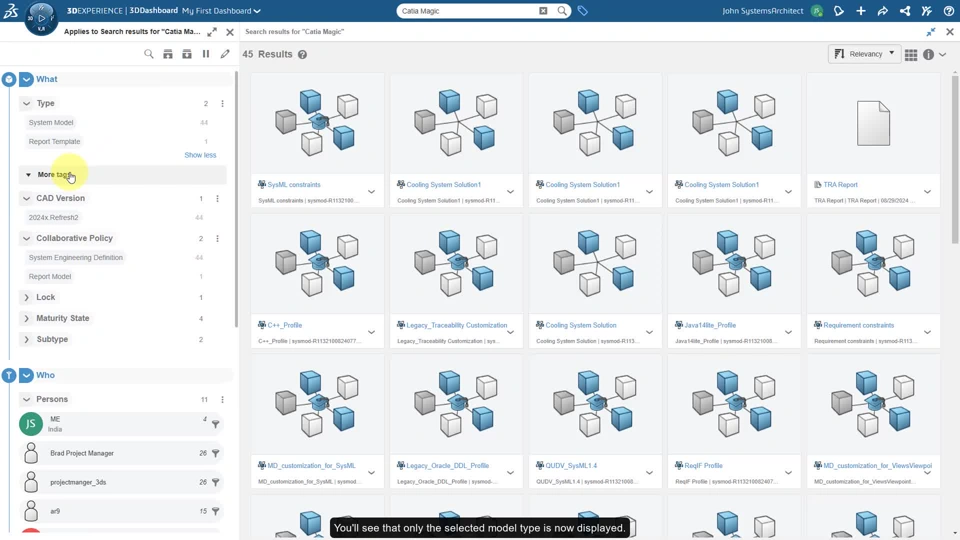960x540 pixels.
Task: Open My First Dashboard dropdown
Action: (x=221, y=10)
